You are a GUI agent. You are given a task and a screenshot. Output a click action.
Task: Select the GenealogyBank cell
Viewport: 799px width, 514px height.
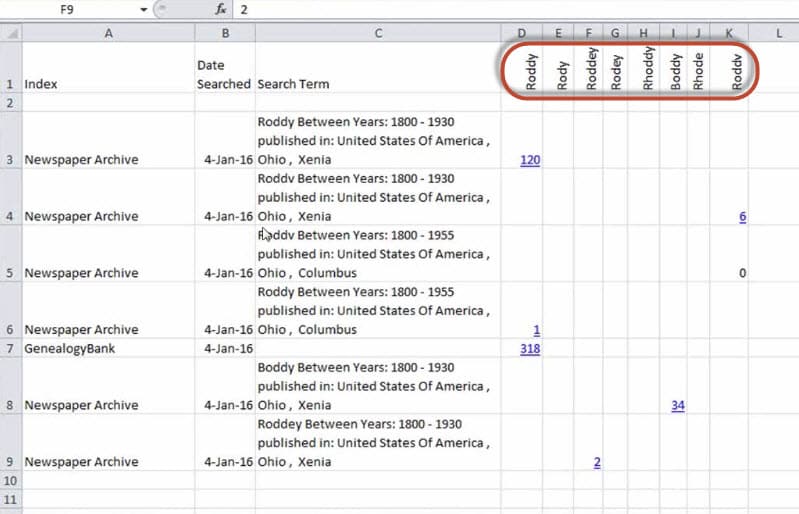(108, 349)
